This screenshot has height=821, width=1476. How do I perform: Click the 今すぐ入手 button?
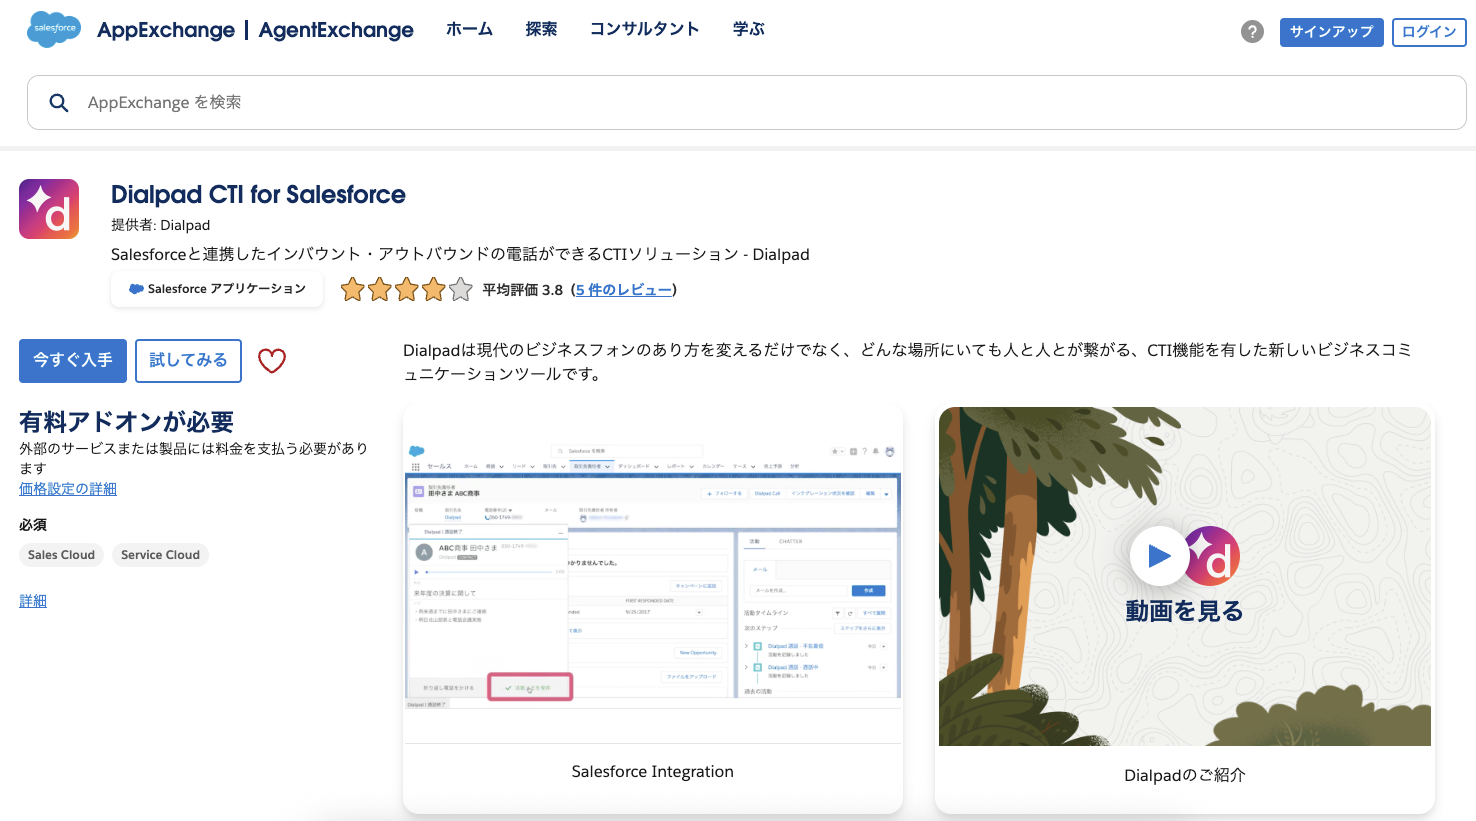[x=73, y=360]
